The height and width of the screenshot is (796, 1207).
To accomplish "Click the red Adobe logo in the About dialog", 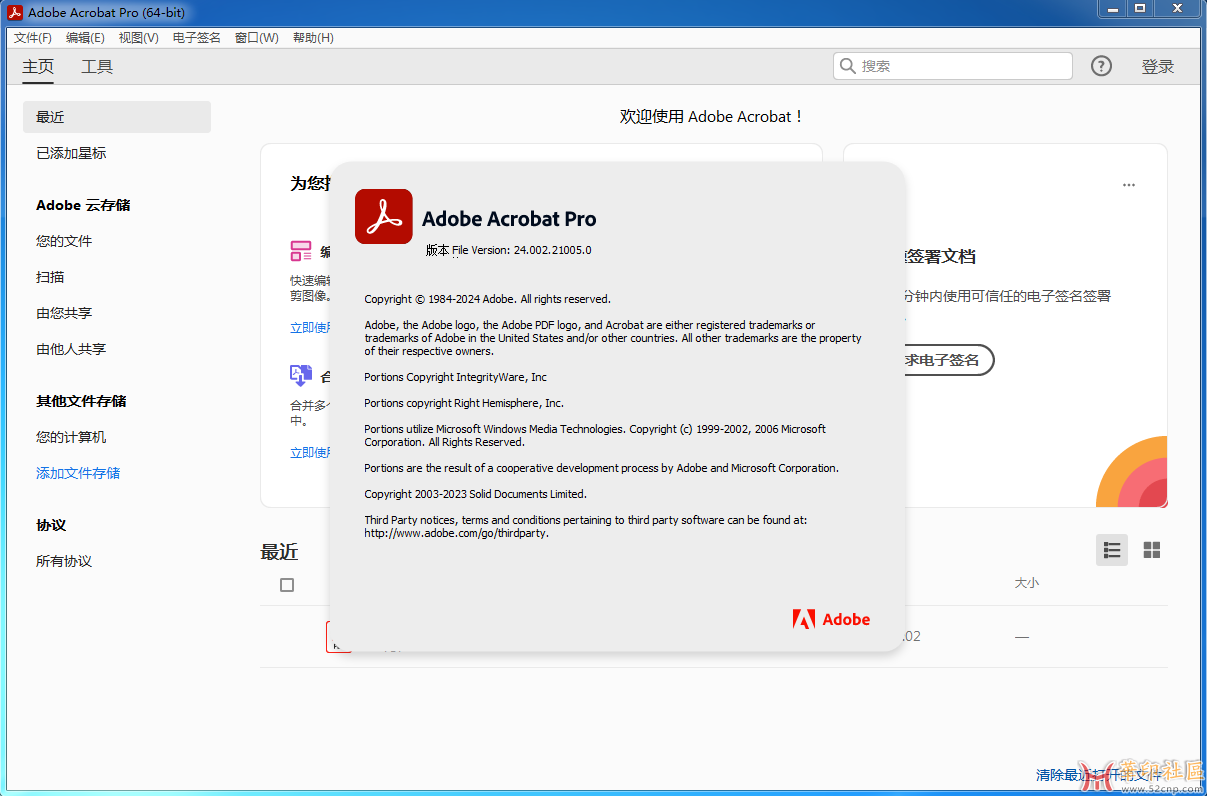I will click(831, 619).
